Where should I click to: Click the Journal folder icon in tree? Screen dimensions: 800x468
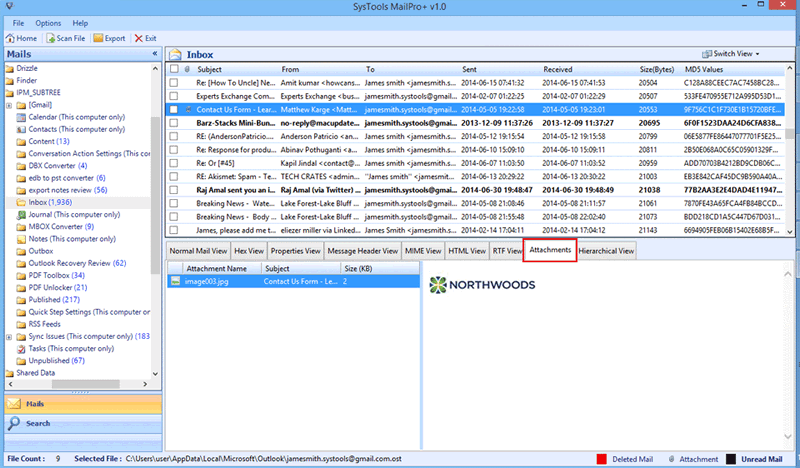click(21, 214)
